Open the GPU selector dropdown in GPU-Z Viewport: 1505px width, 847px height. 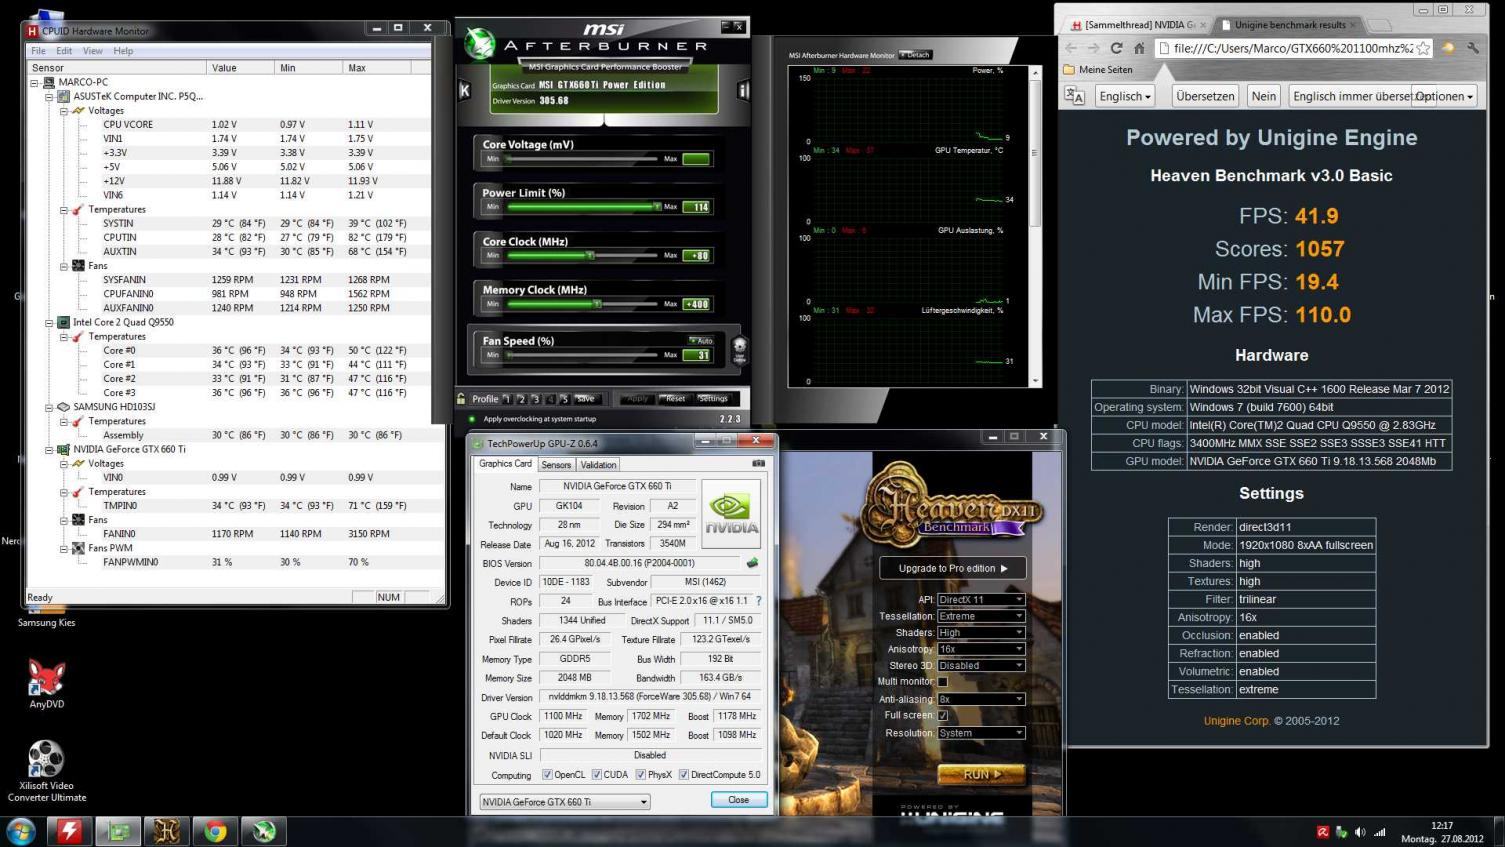pyautogui.click(x=565, y=802)
